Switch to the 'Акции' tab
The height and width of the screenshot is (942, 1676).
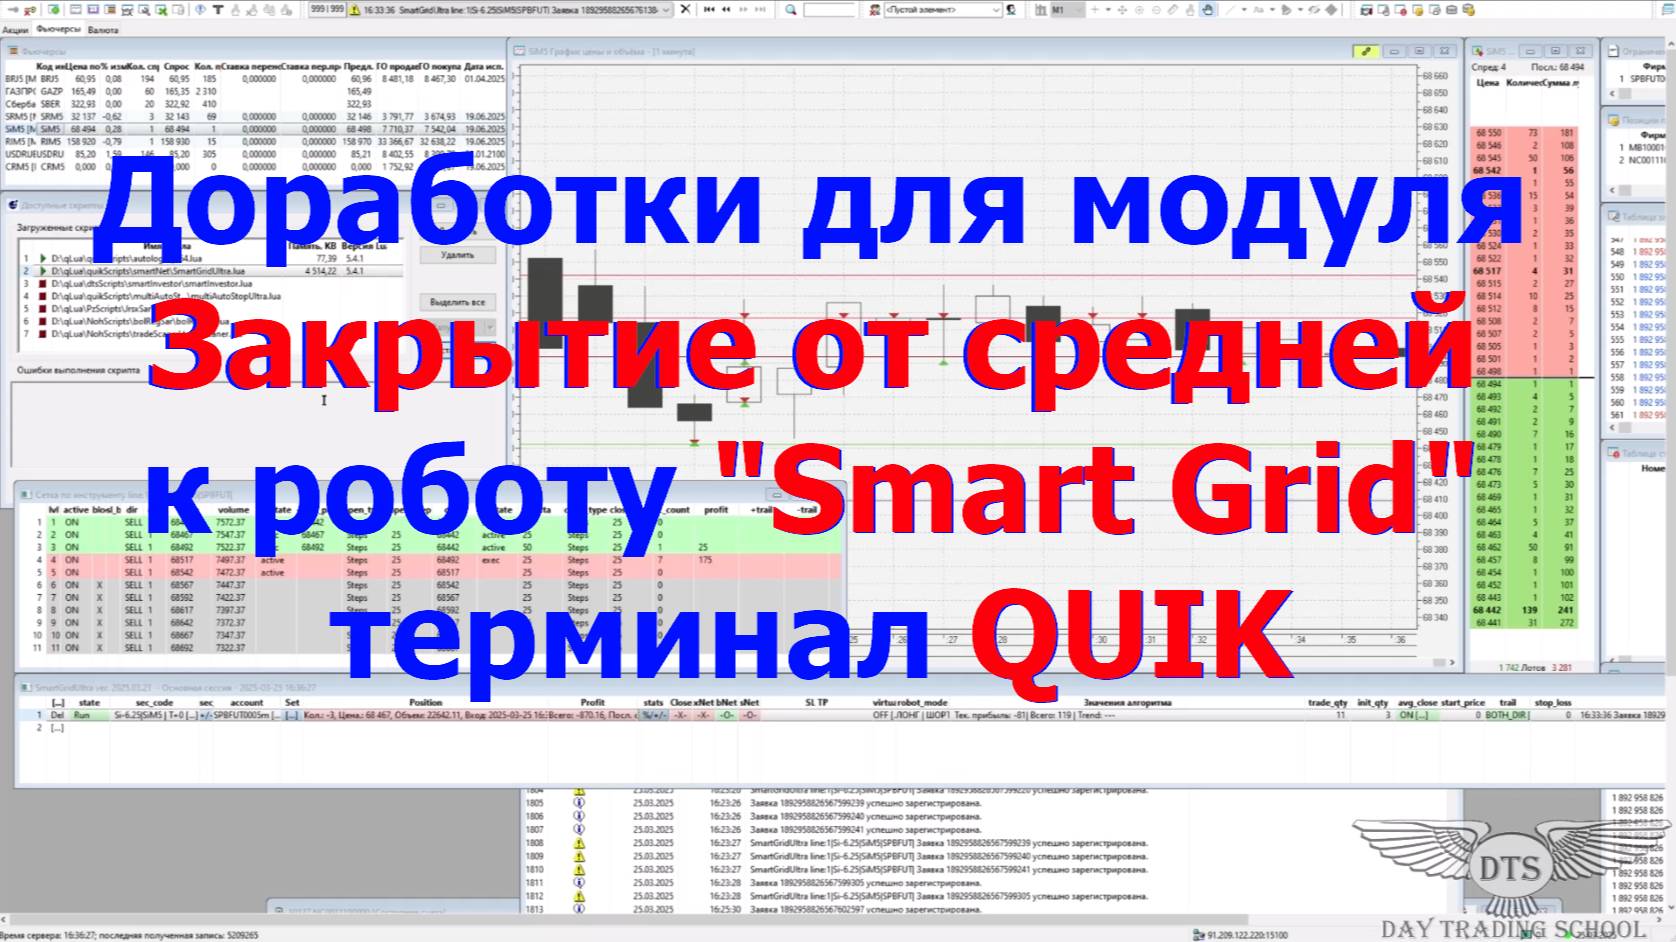pos(17,31)
